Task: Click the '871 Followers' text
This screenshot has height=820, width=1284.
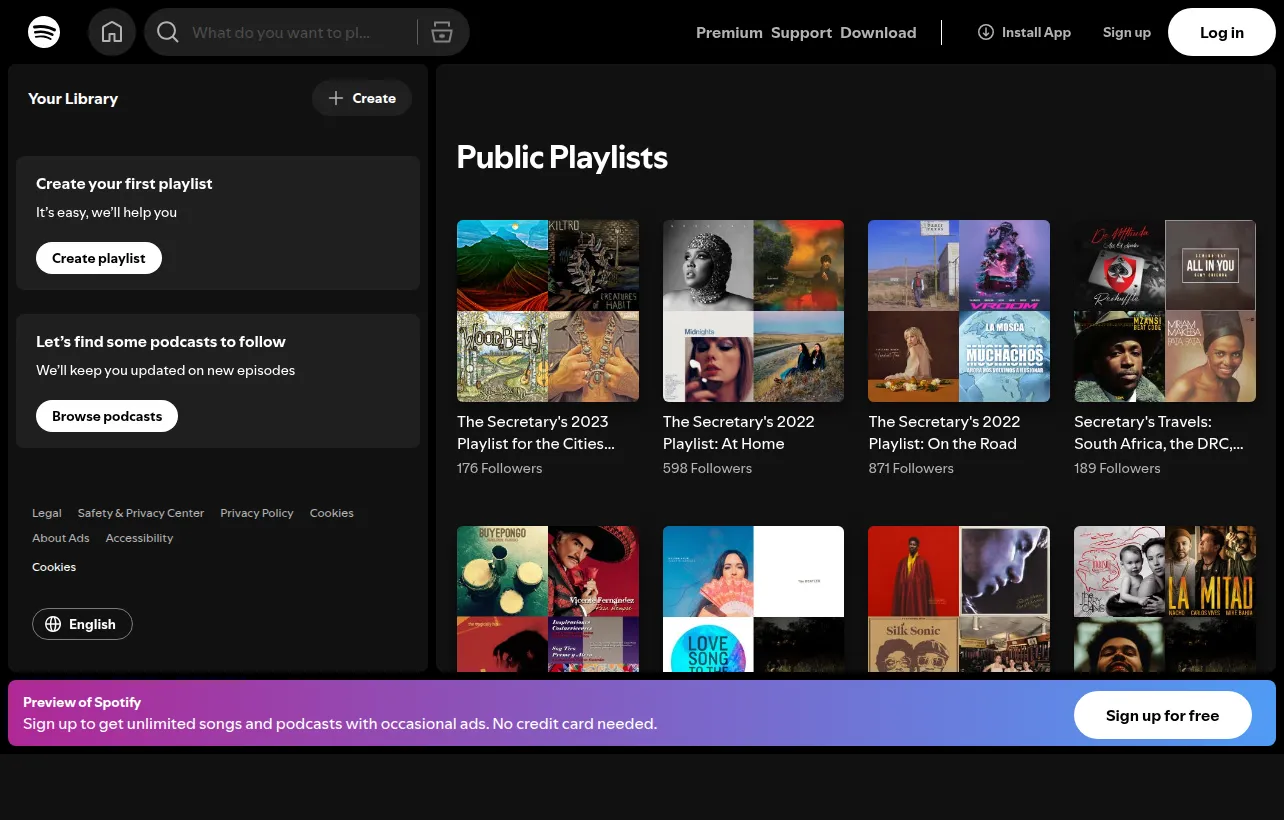Action: pyautogui.click(x=911, y=468)
